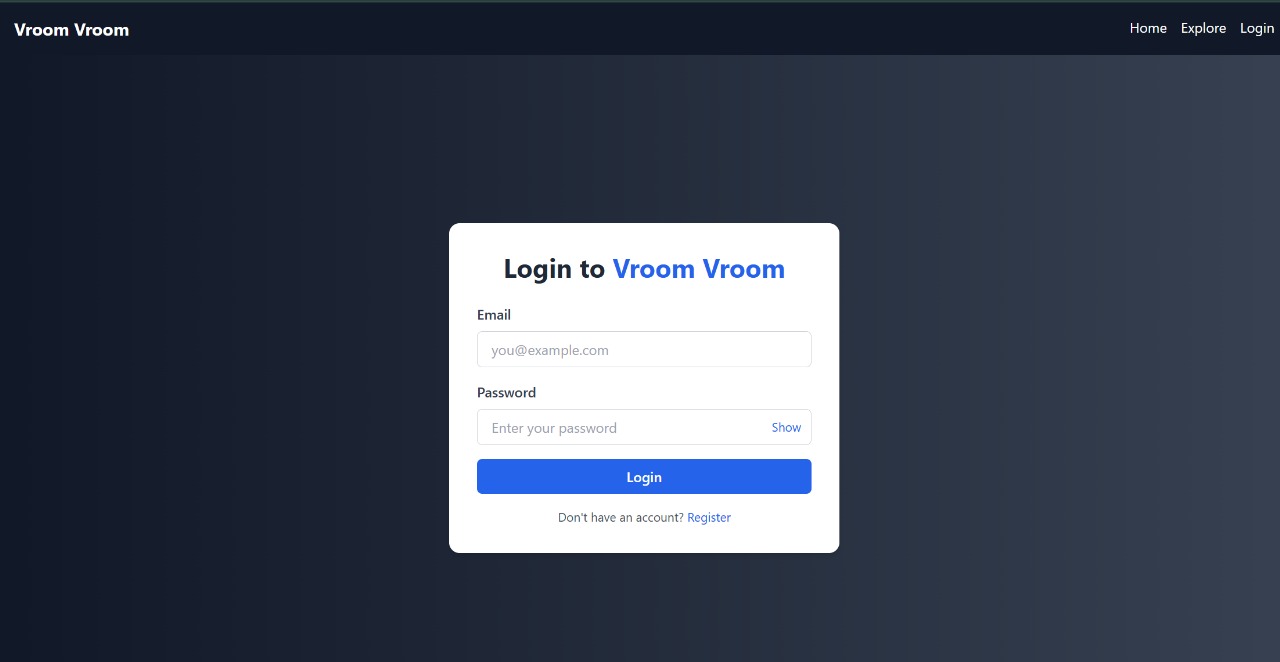
Task: Click the "Login to" heading text
Action: click(554, 269)
